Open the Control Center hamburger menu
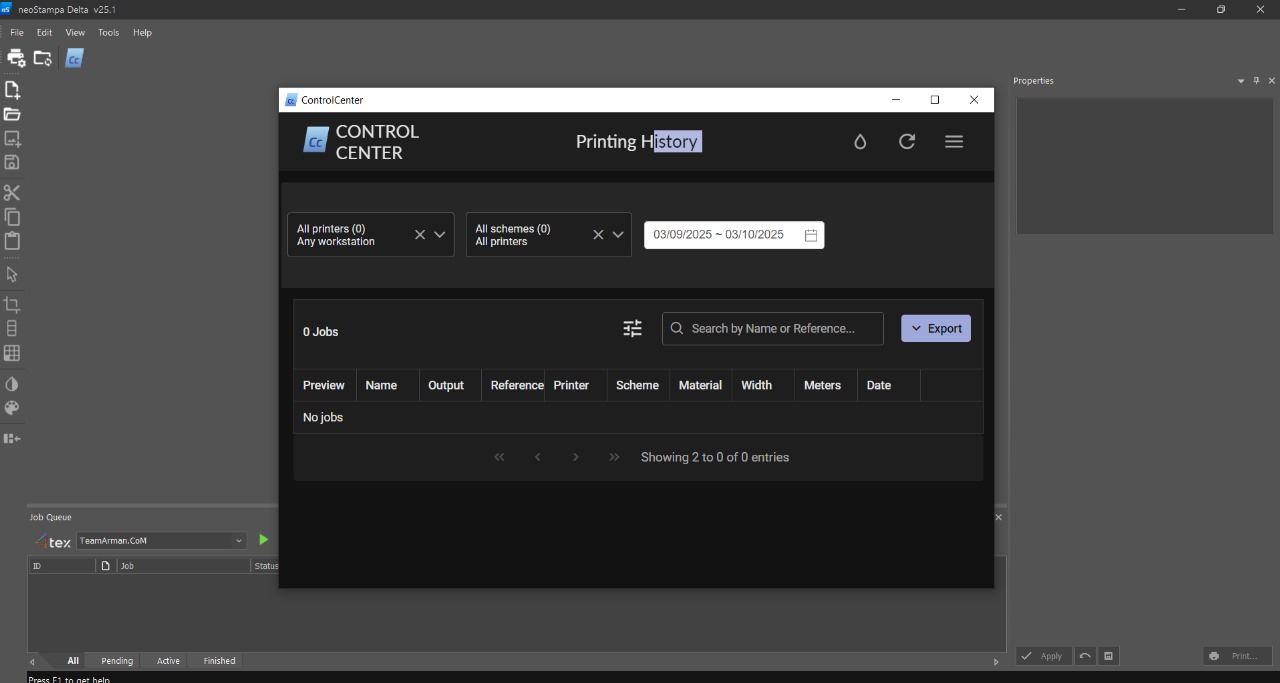The image size is (1280, 683). pos(954,142)
